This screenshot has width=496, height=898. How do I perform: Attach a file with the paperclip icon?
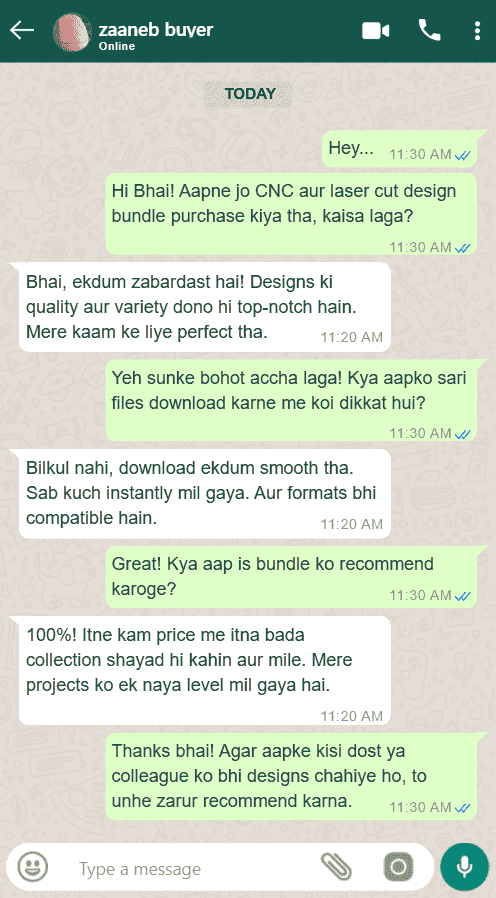pos(336,867)
